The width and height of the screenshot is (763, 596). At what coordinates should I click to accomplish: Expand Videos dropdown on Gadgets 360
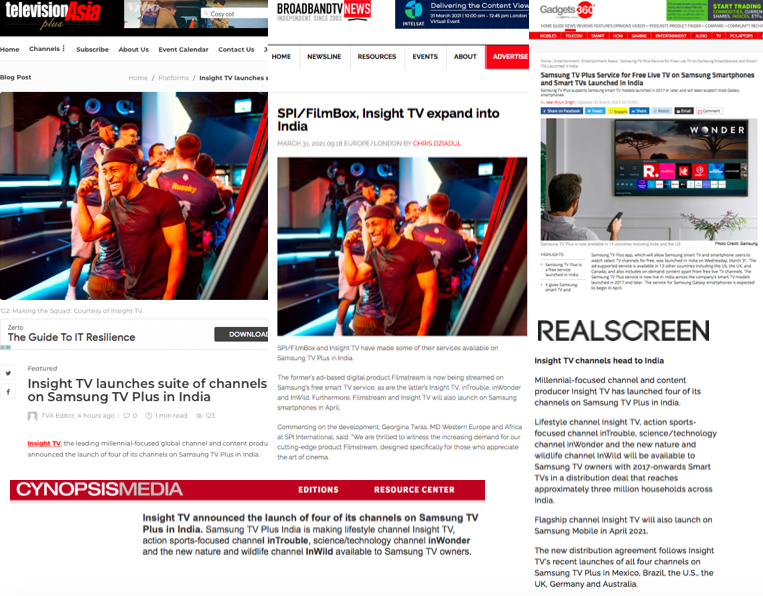click(x=647, y=26)
